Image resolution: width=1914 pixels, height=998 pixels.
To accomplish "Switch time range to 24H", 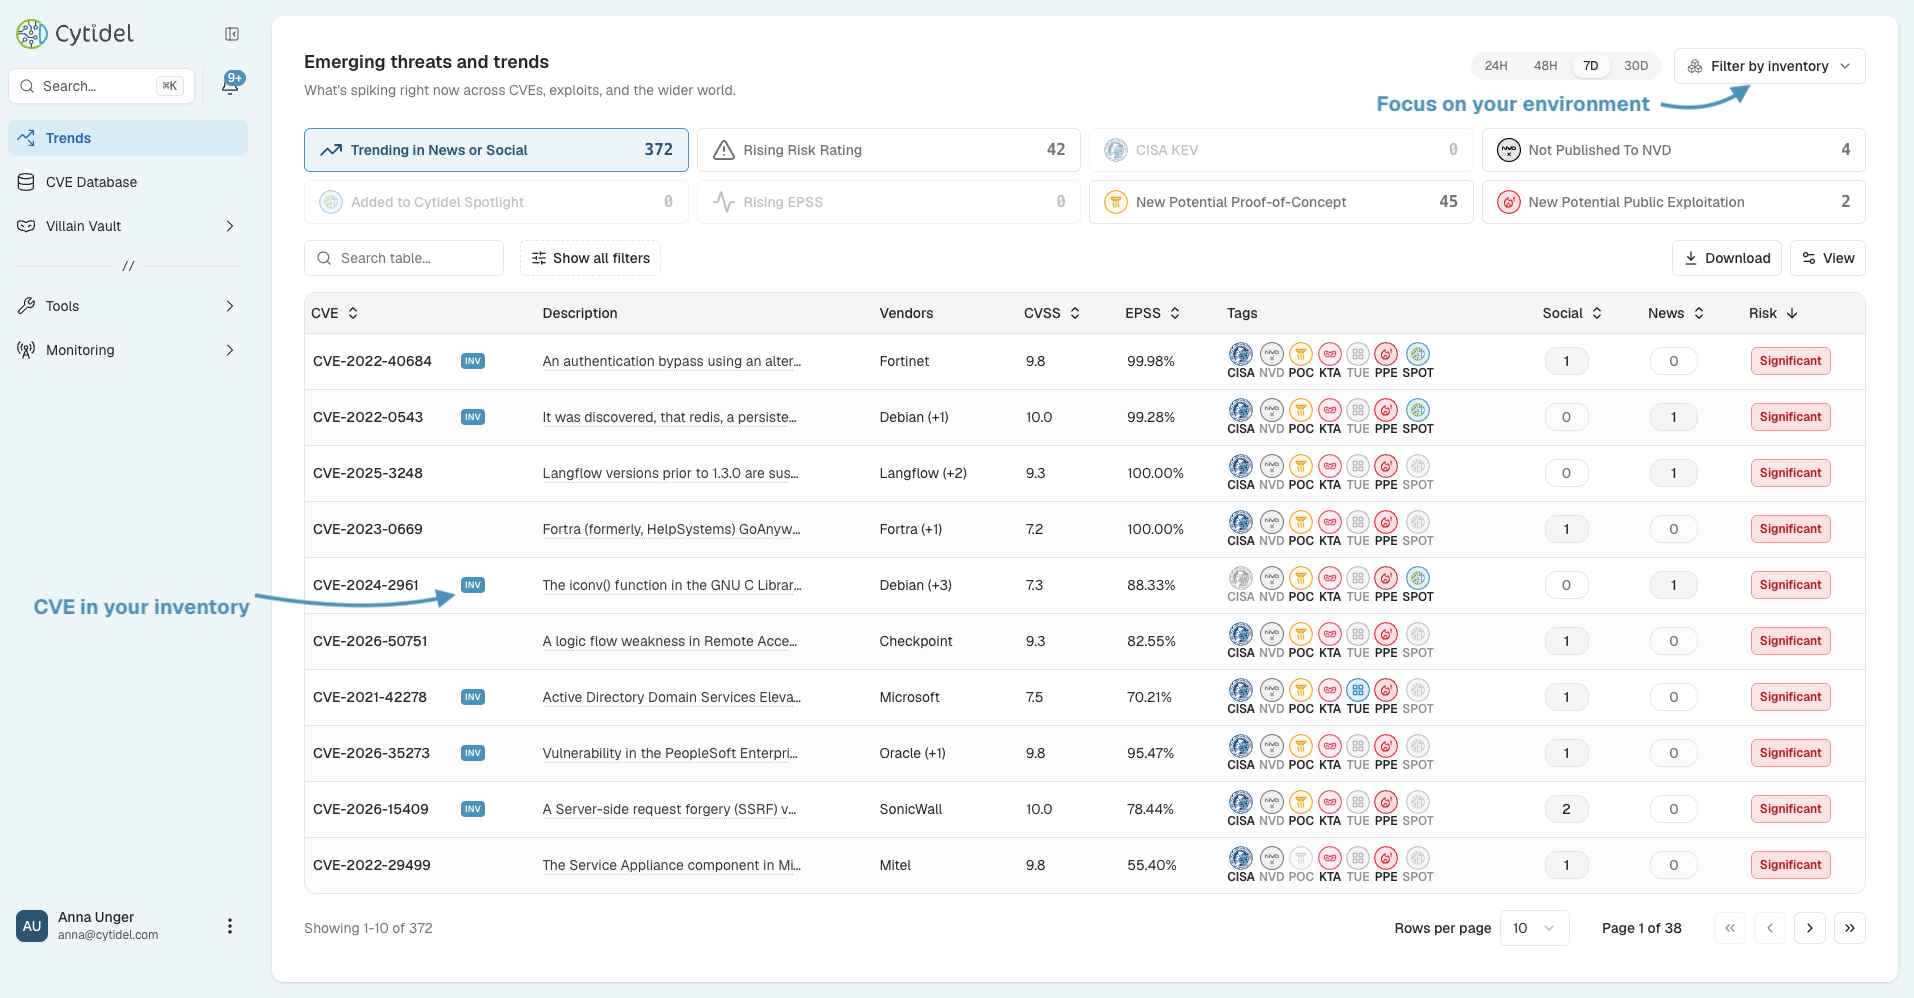I will (x=1496, y=66).
